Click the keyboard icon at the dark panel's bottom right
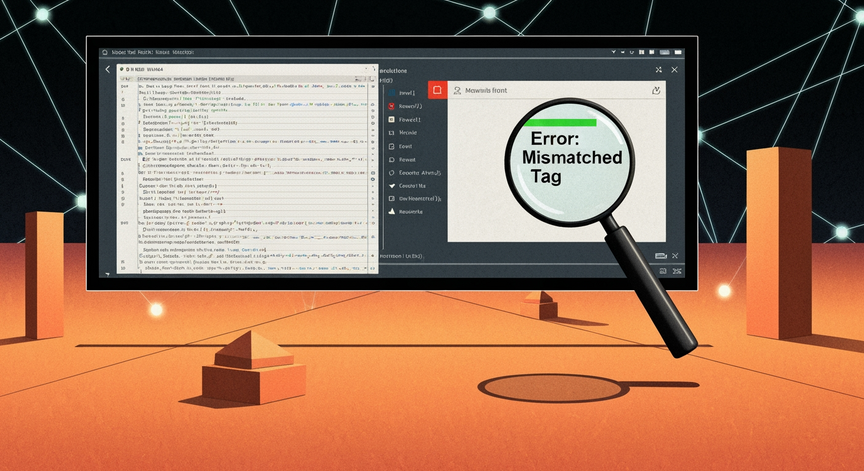This screenshot has height=471, width=864. coord(661,256)
